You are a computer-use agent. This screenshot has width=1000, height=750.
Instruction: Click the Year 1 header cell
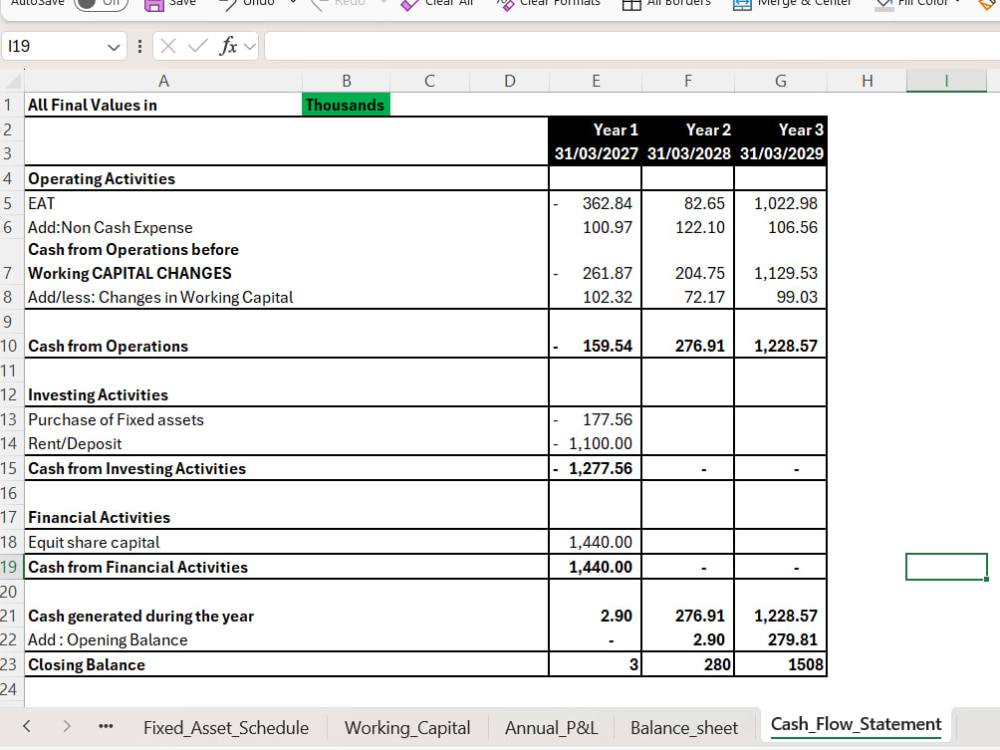(x=595, y=129)
